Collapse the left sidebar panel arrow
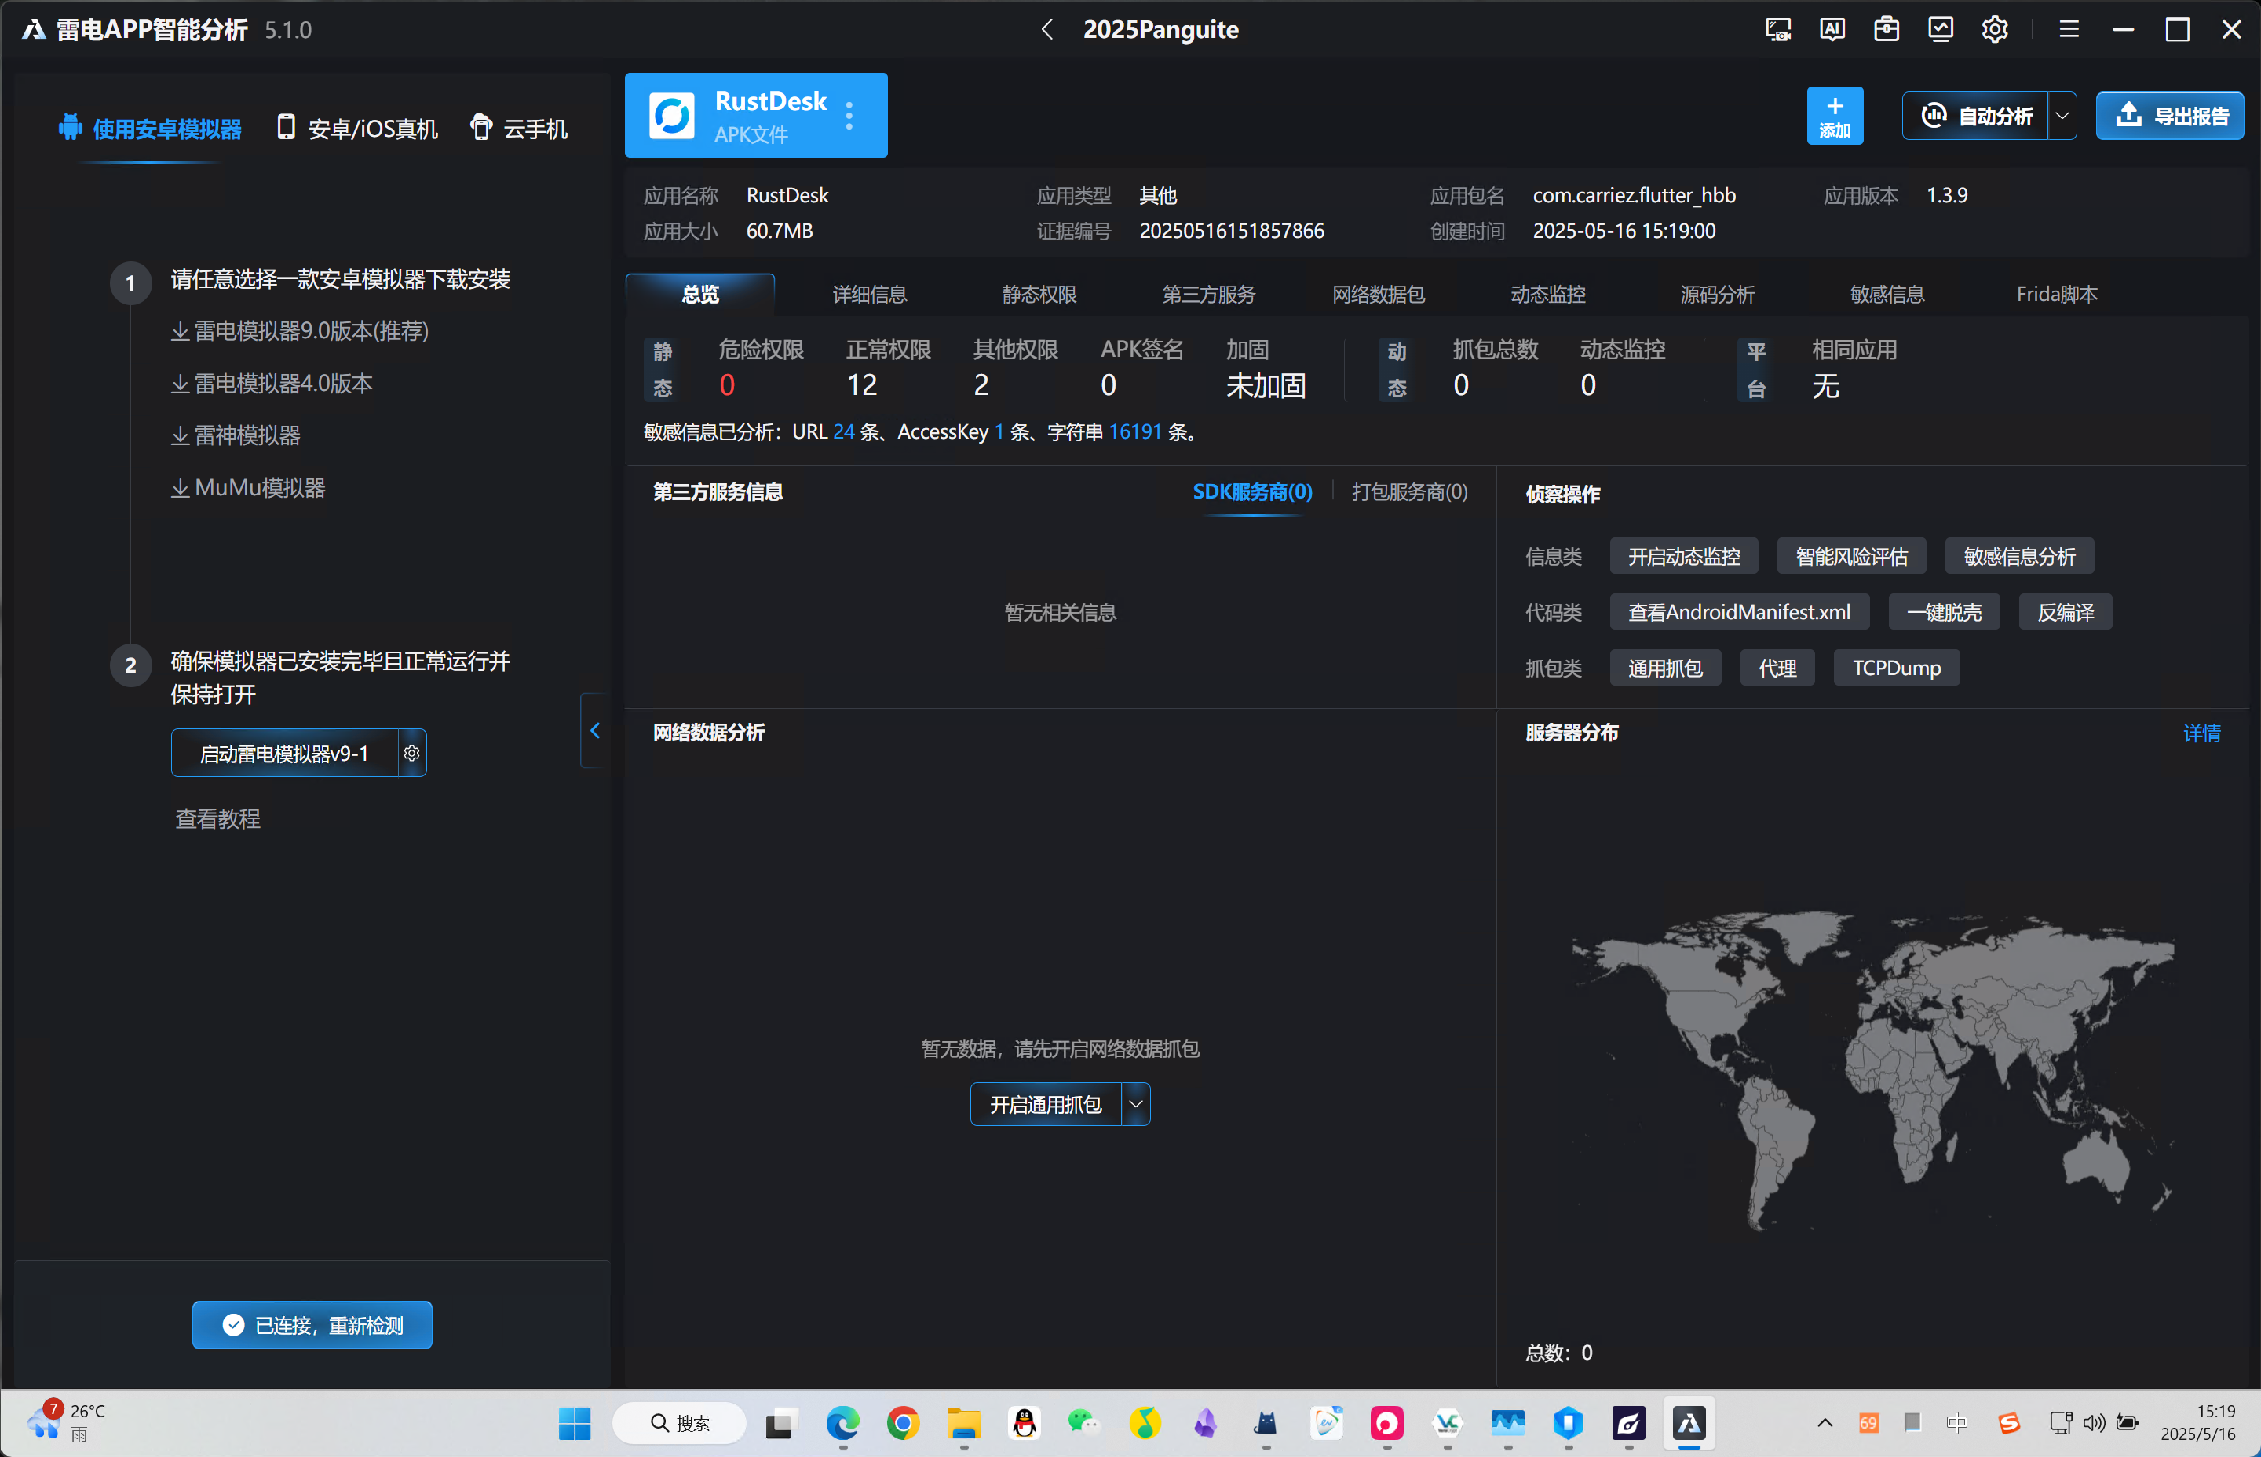Viewport: 2261px width, 1457px height. point(595,730)
